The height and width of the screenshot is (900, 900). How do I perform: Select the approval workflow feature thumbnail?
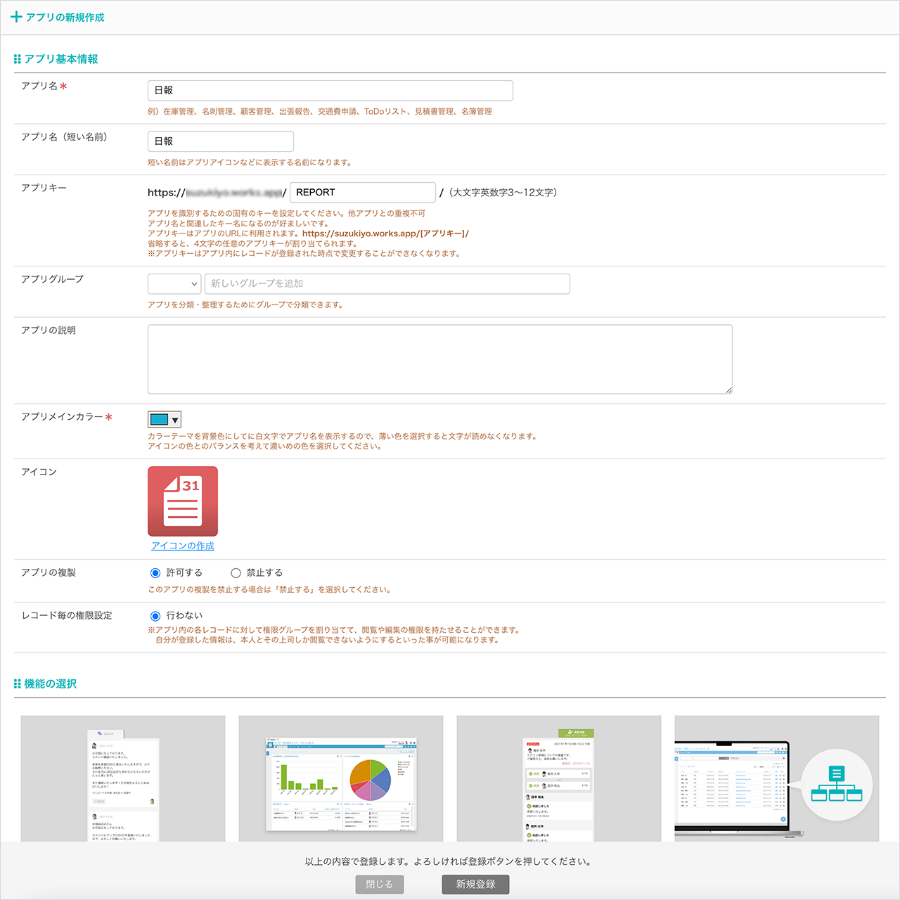point(559,778)
